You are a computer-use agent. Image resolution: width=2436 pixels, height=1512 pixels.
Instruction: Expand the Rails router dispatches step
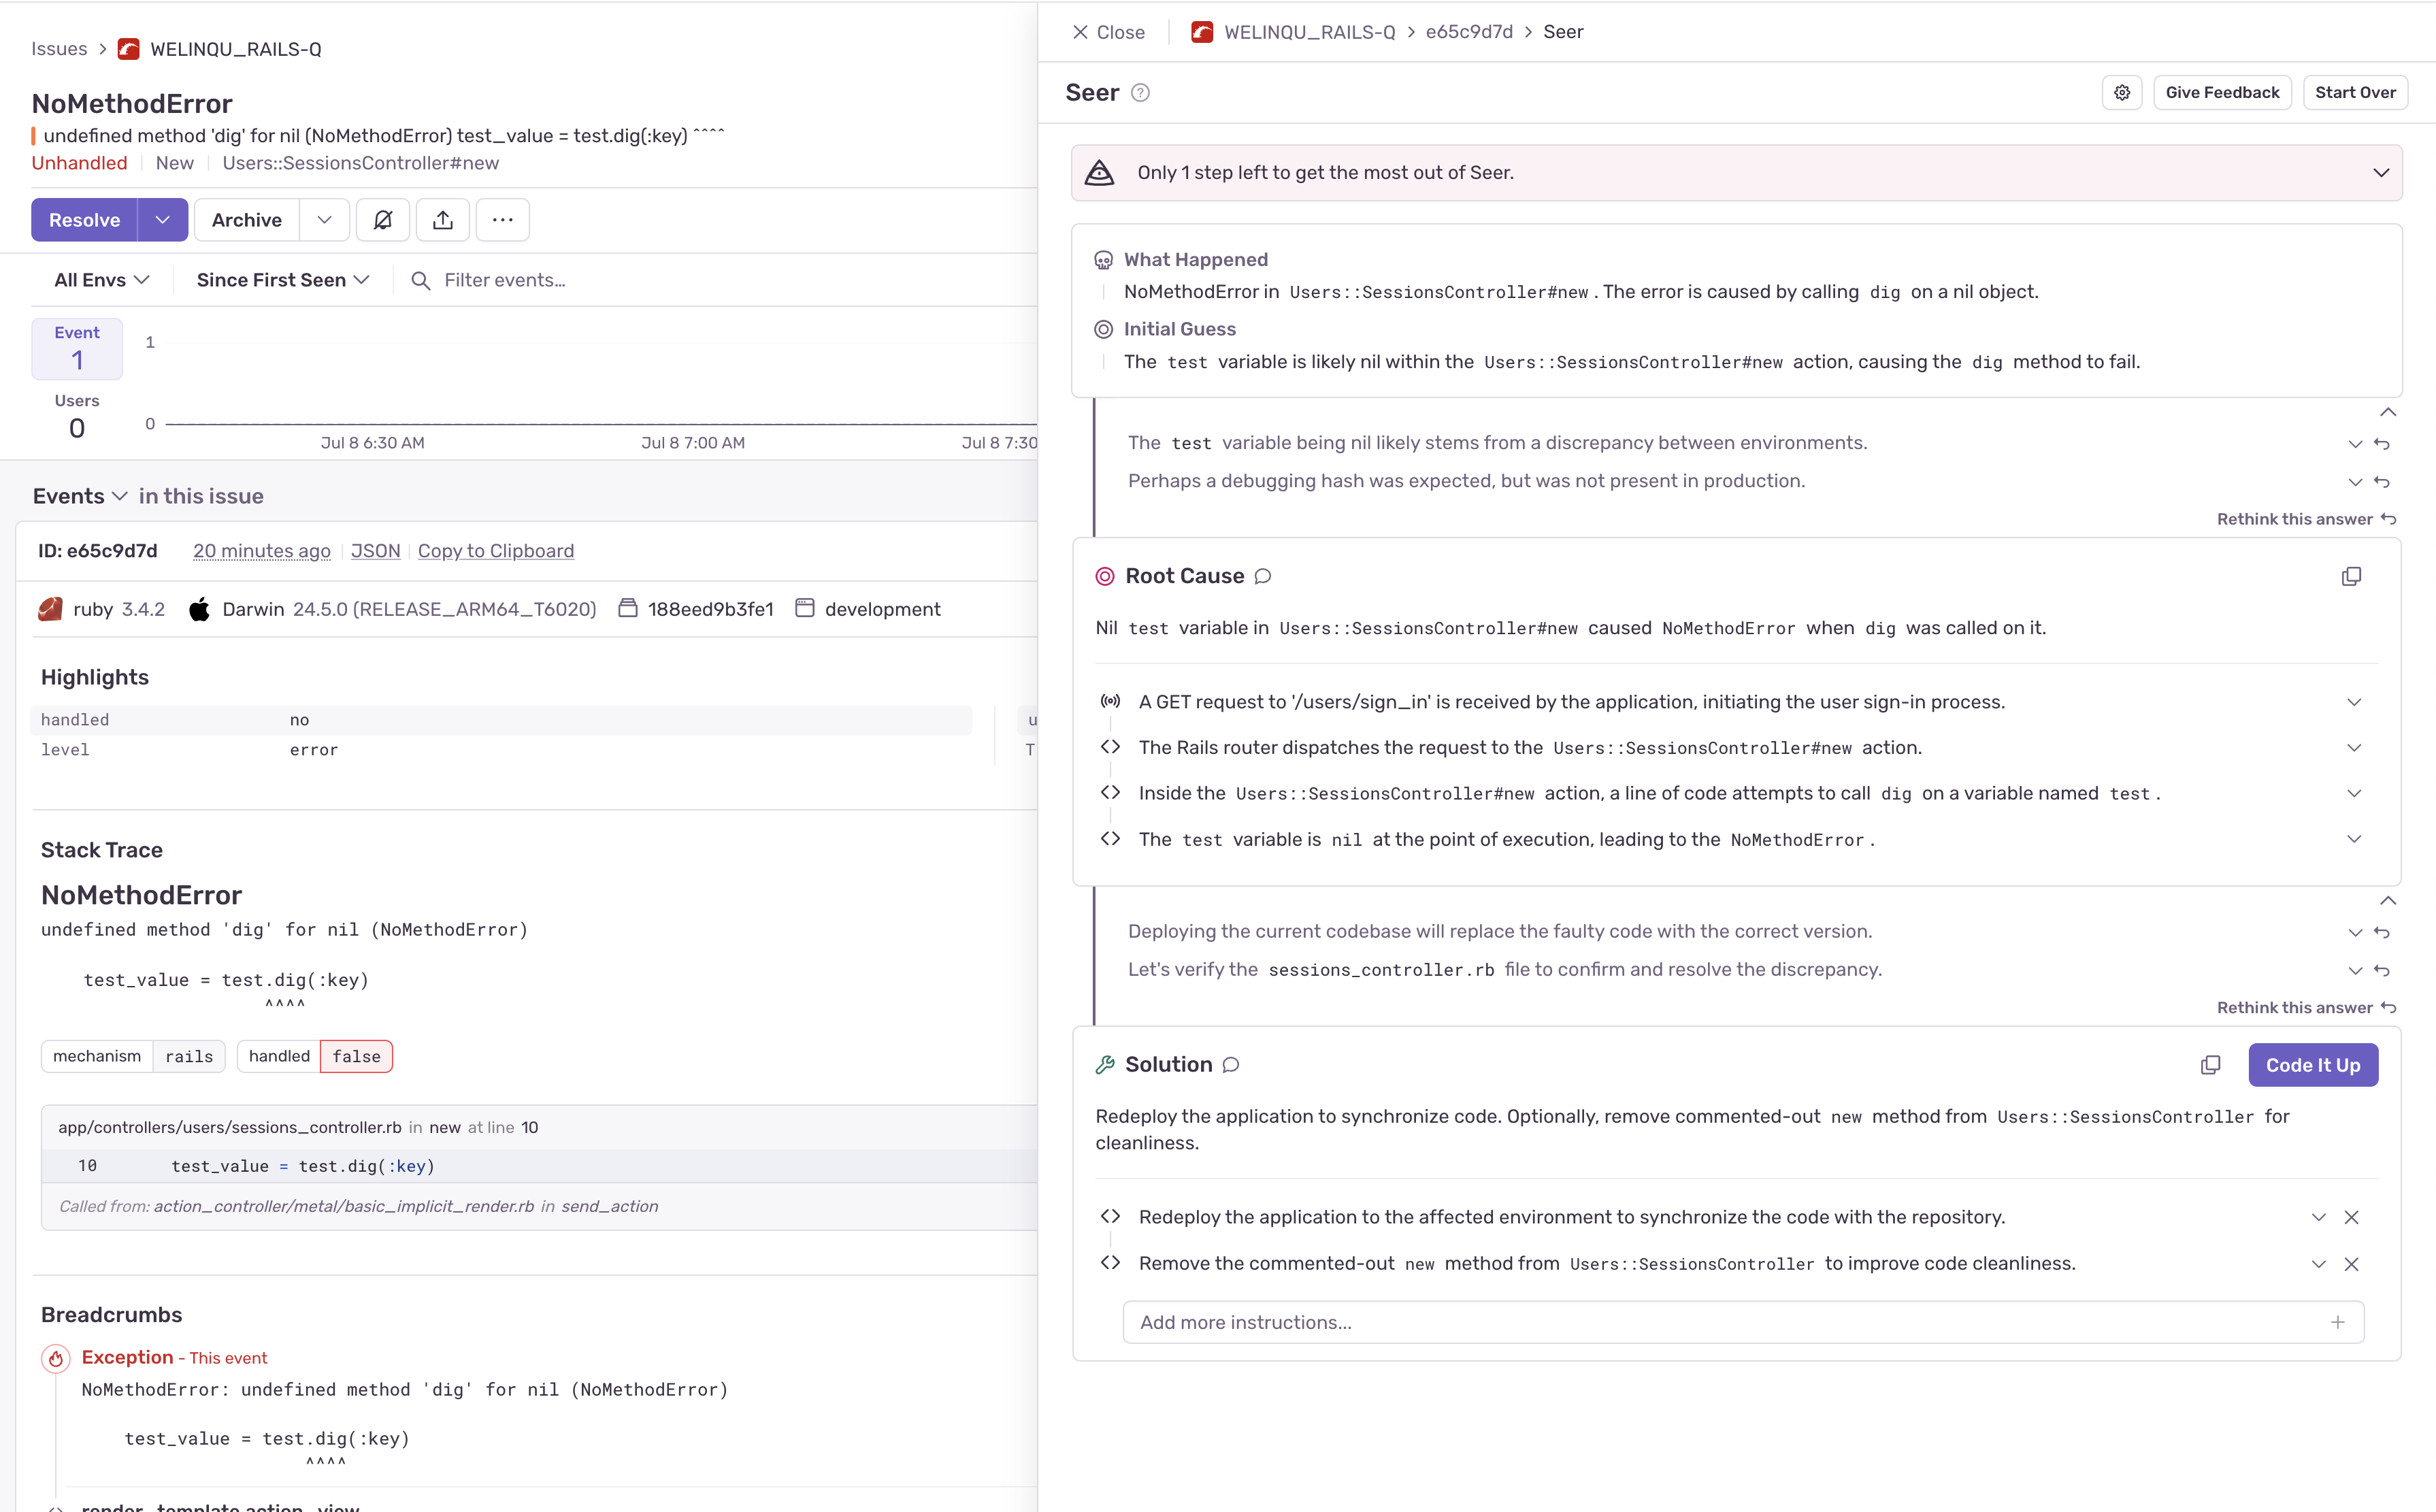point(2354,748)
